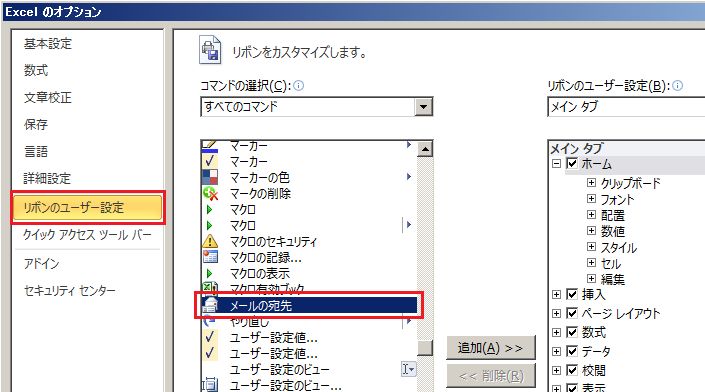The image size is (705, 392).
Task: Expand the データ tree node
Action: pos(556,351)
